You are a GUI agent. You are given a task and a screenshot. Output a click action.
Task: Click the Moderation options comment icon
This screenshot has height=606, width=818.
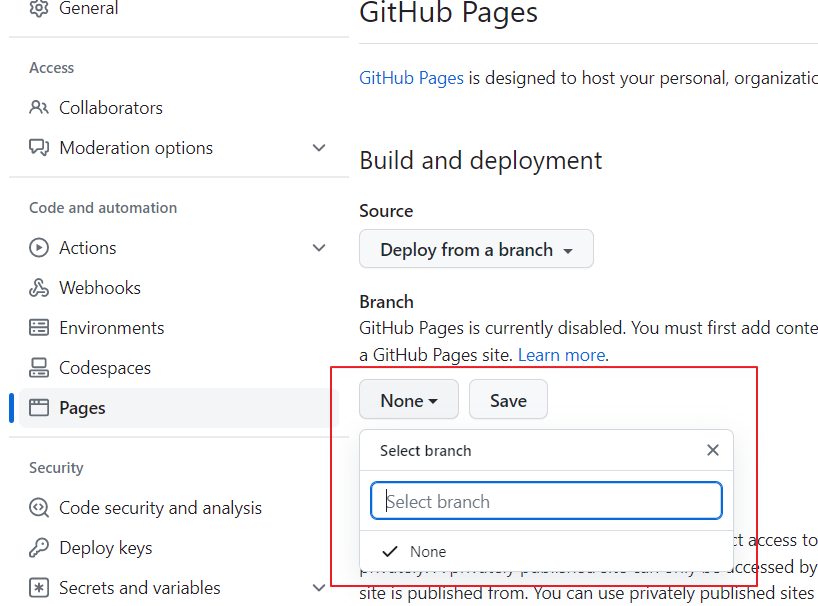pos(39,148)
